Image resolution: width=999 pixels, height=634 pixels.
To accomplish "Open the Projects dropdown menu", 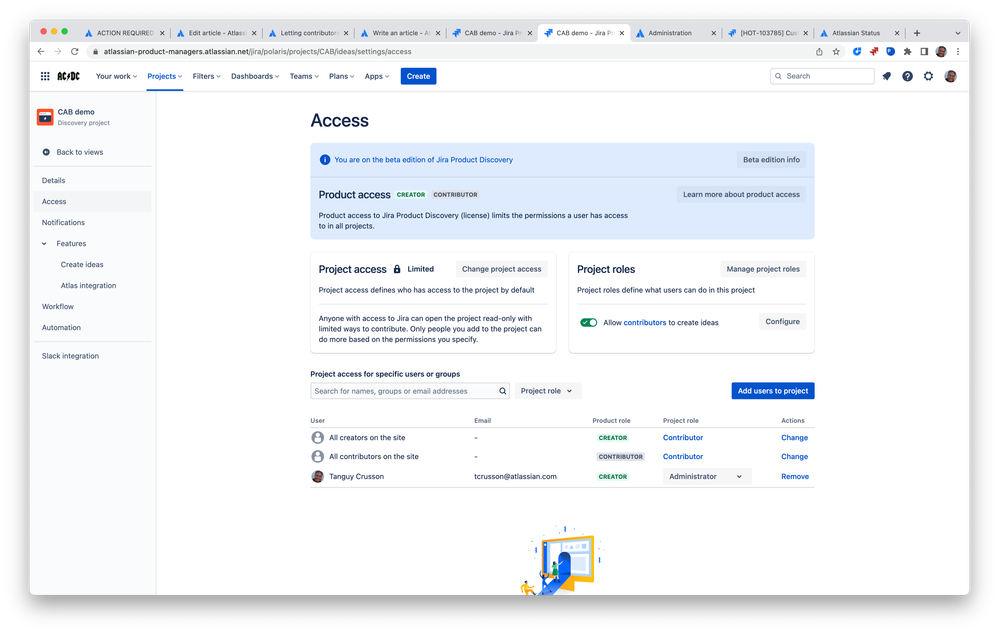I will [165, 76].
